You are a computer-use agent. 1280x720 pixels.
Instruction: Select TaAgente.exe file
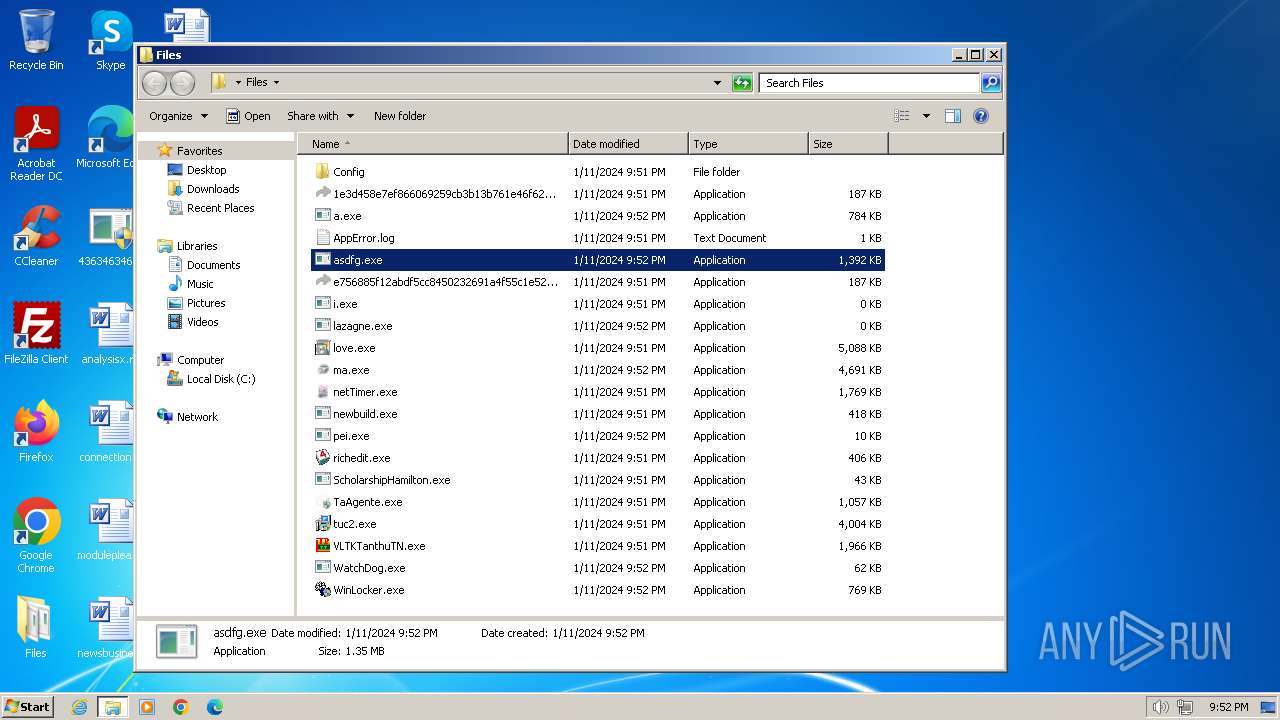click(598, 502)
